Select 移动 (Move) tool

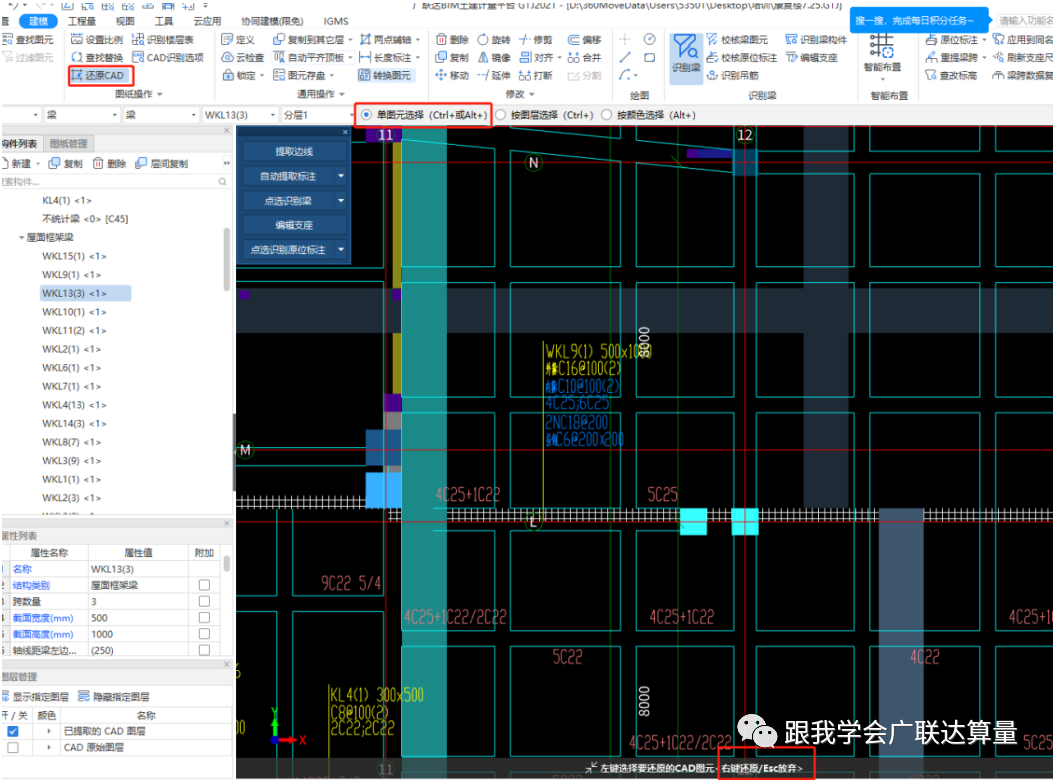(452, 75)
